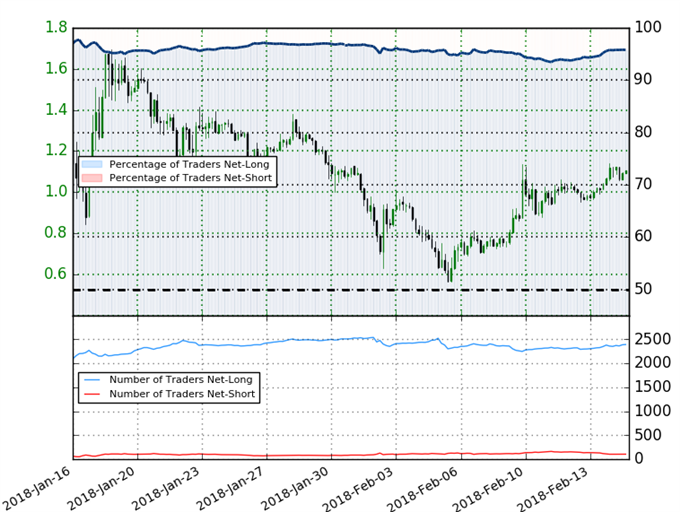Click the 1000 label on lower right axis
Image resolution: width=680 pixels, height=512 pixels.
click(x=653, y=411)
